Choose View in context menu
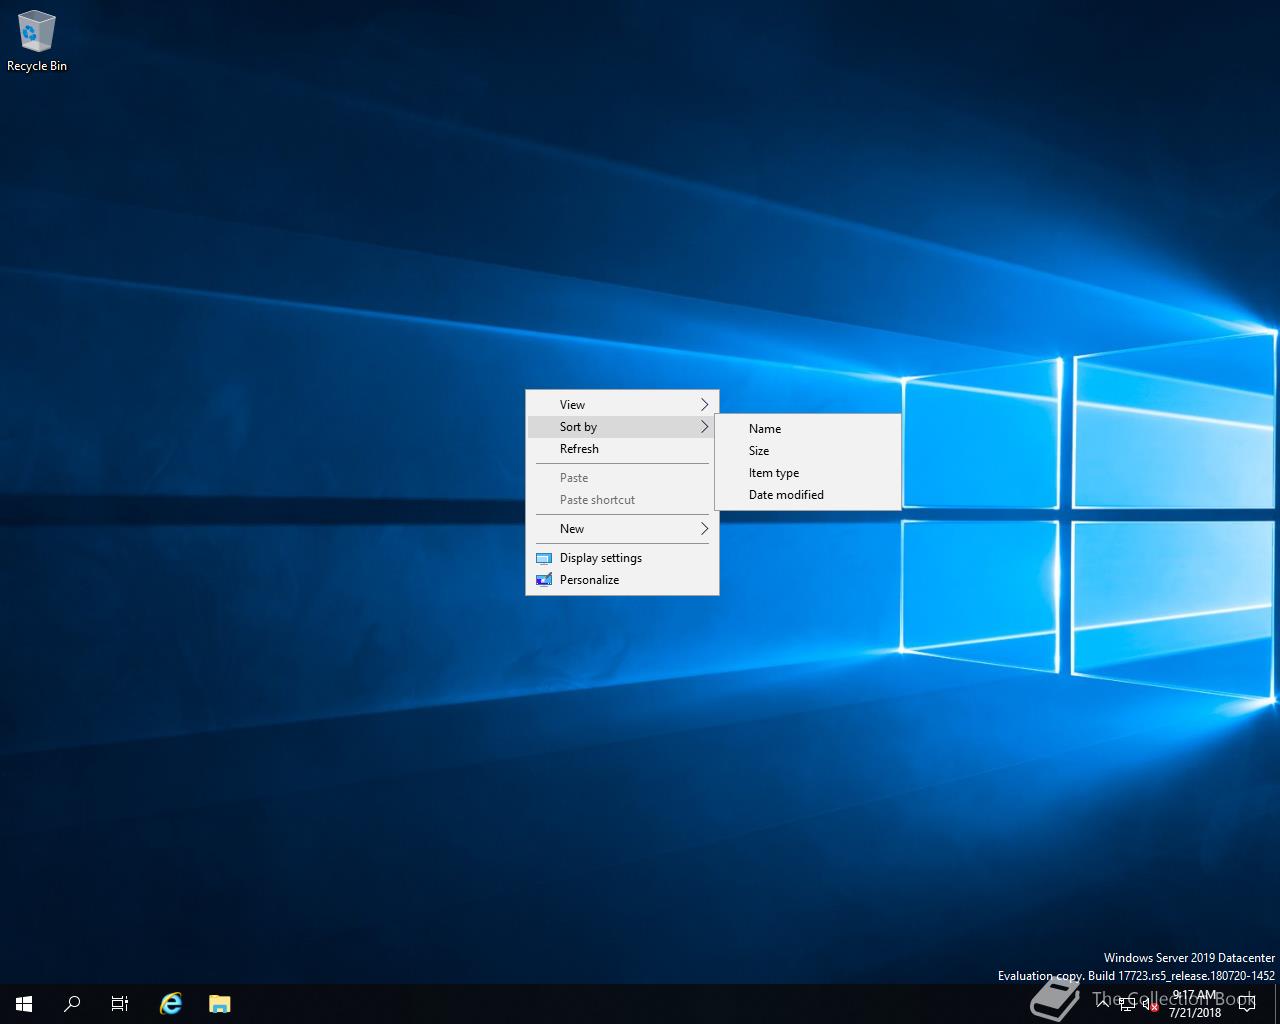The height and width of the screenshot is (1024, 1280). 622,405
